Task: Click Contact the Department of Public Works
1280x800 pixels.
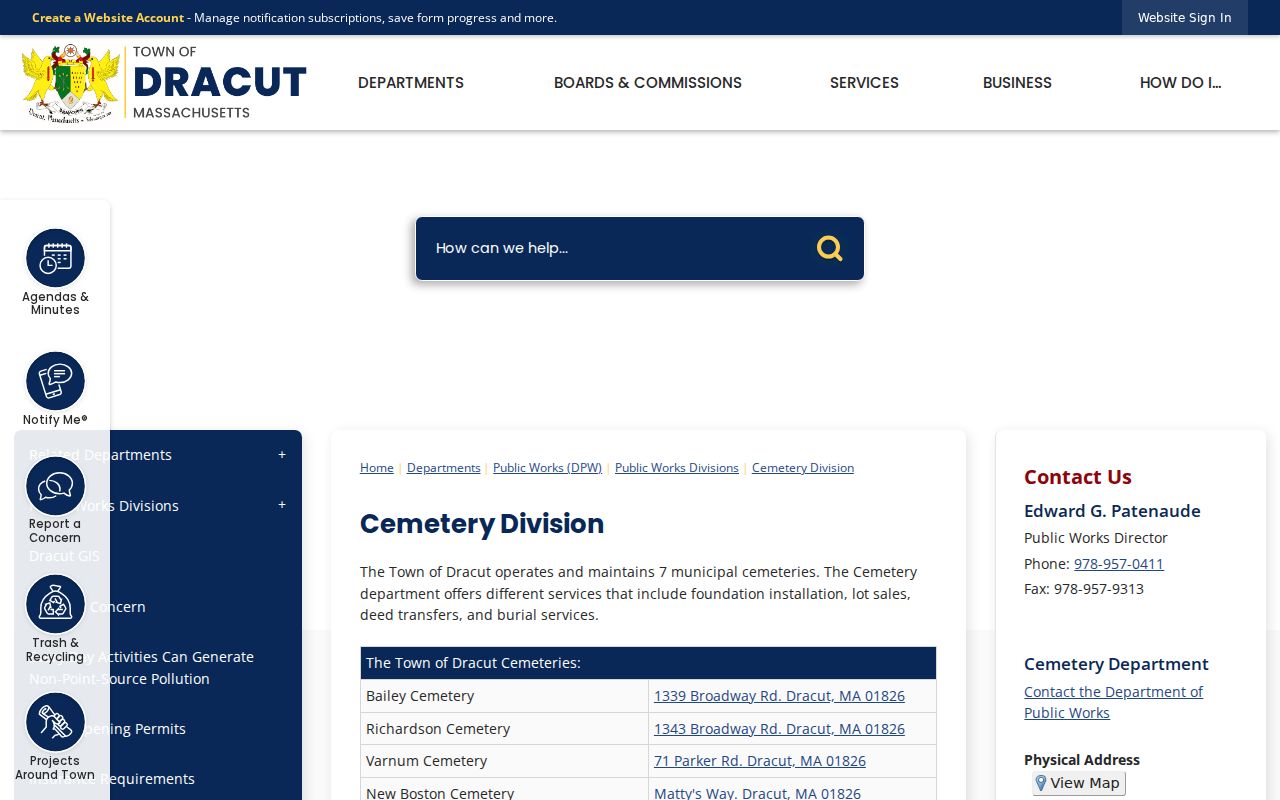Action: (1113, 702)
